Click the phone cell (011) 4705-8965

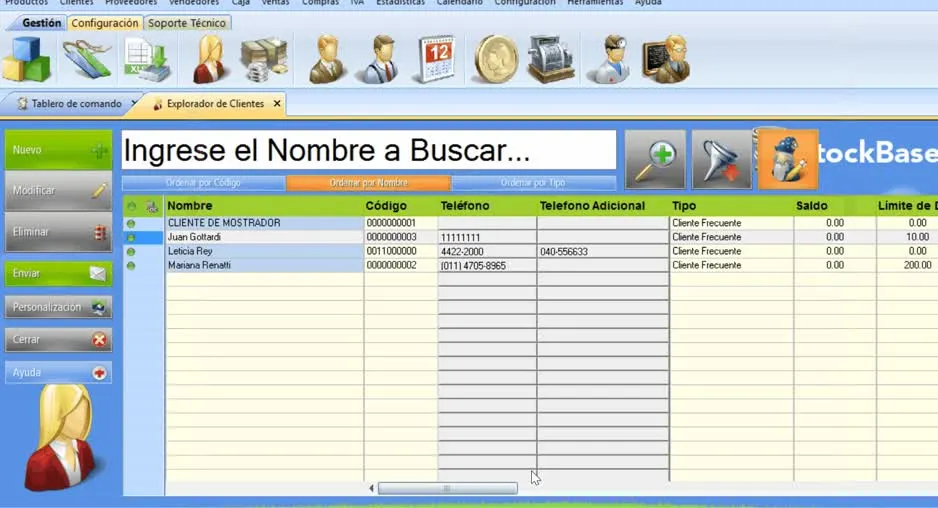487,266
